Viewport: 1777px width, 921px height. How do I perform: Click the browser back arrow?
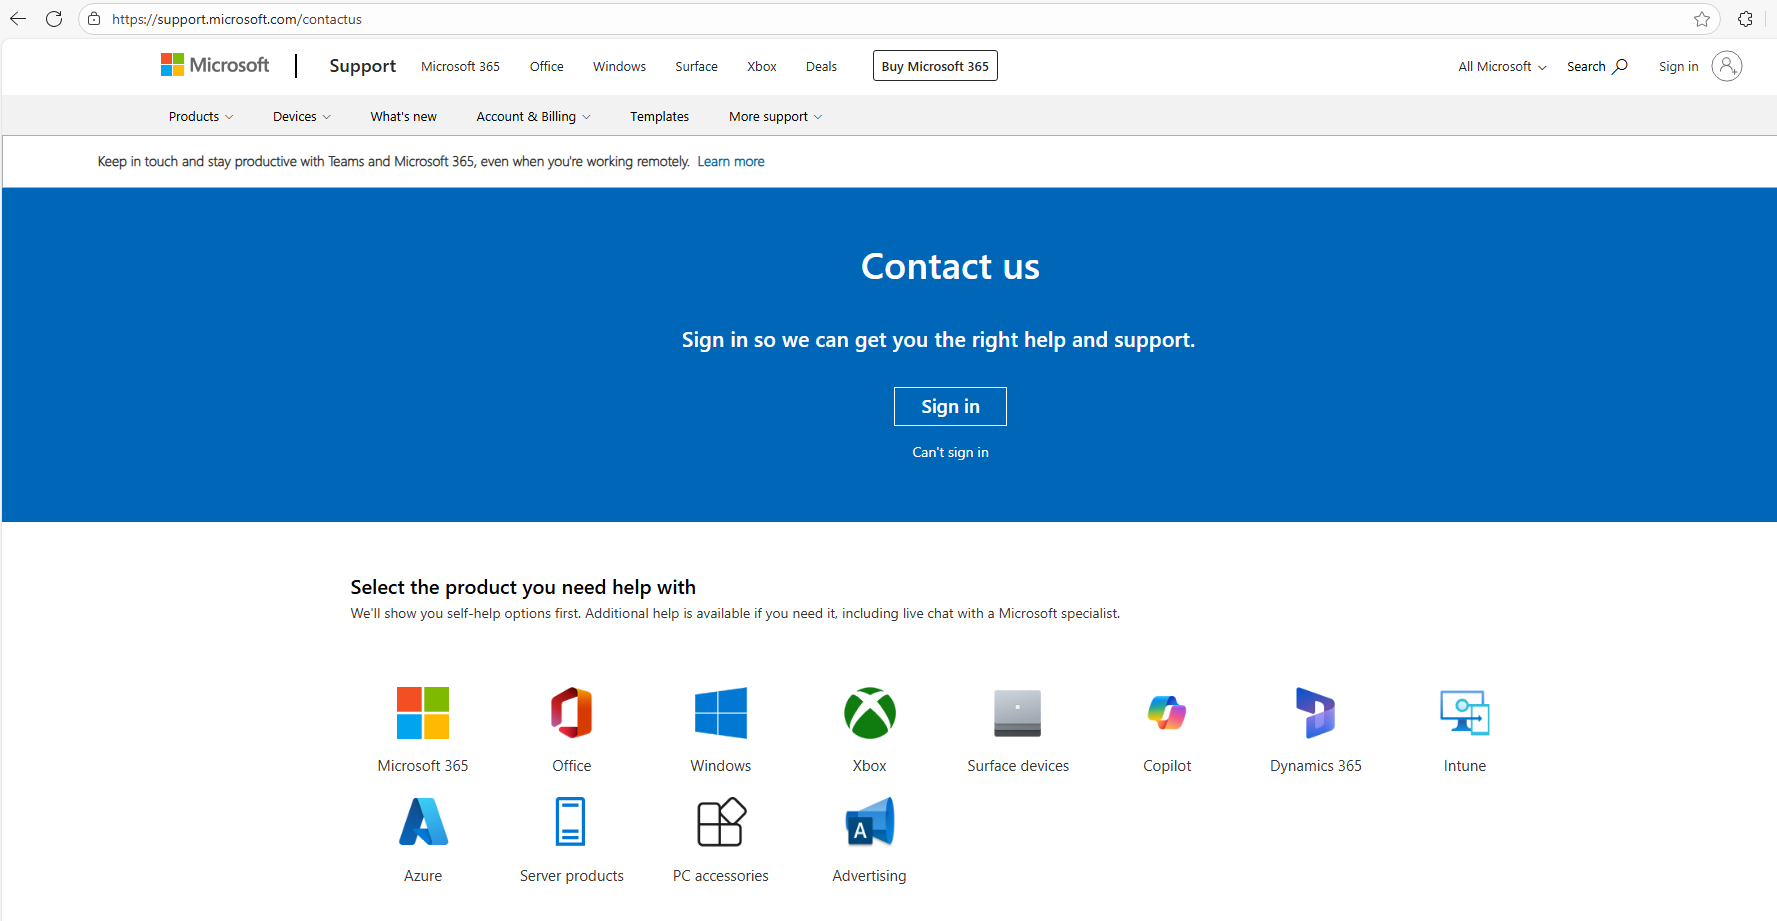[x=18, y=19]
